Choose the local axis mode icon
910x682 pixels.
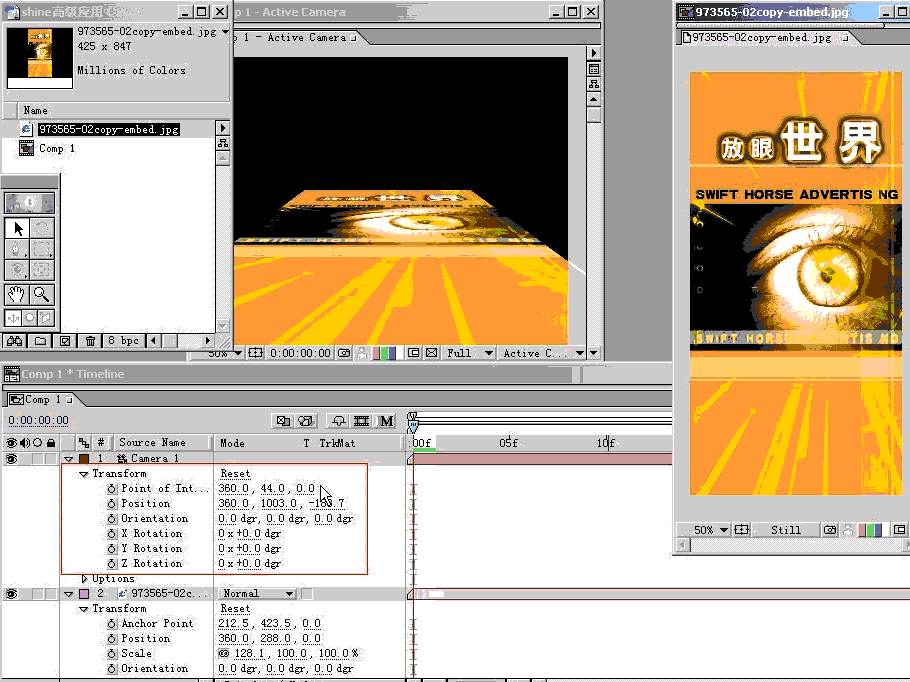tap(13, 317)
